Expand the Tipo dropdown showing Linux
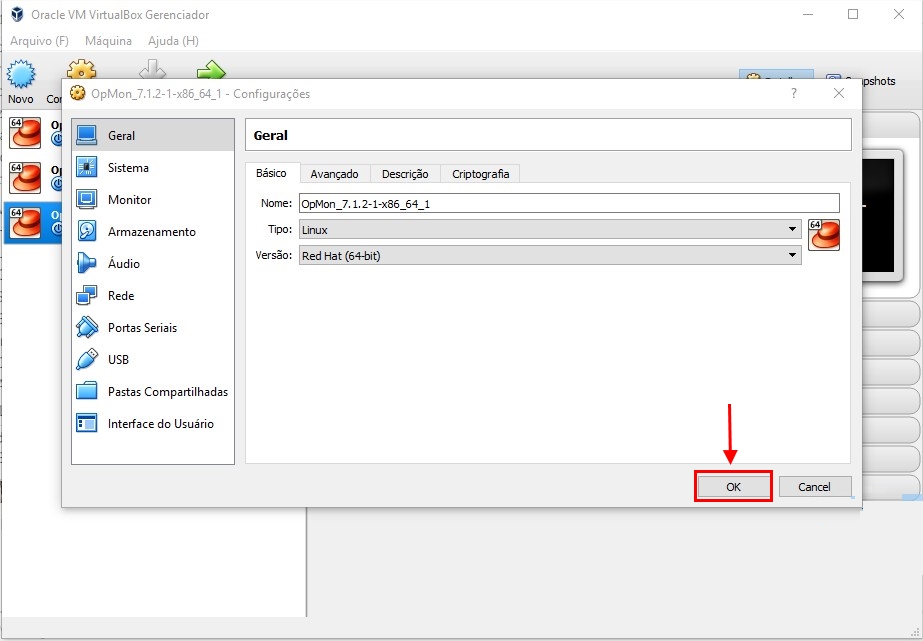Viewport: 923px width, 641px height. point(550,230)
